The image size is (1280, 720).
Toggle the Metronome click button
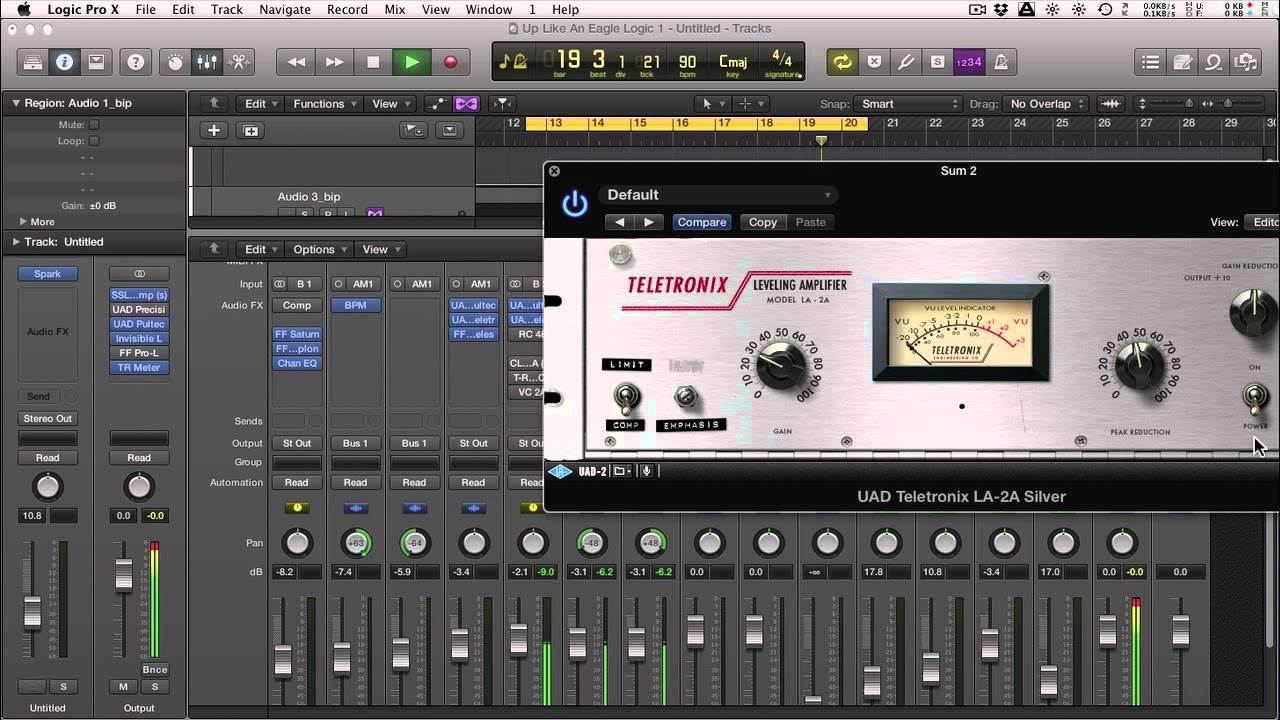pyautogui.click(x=1000, y=62)
